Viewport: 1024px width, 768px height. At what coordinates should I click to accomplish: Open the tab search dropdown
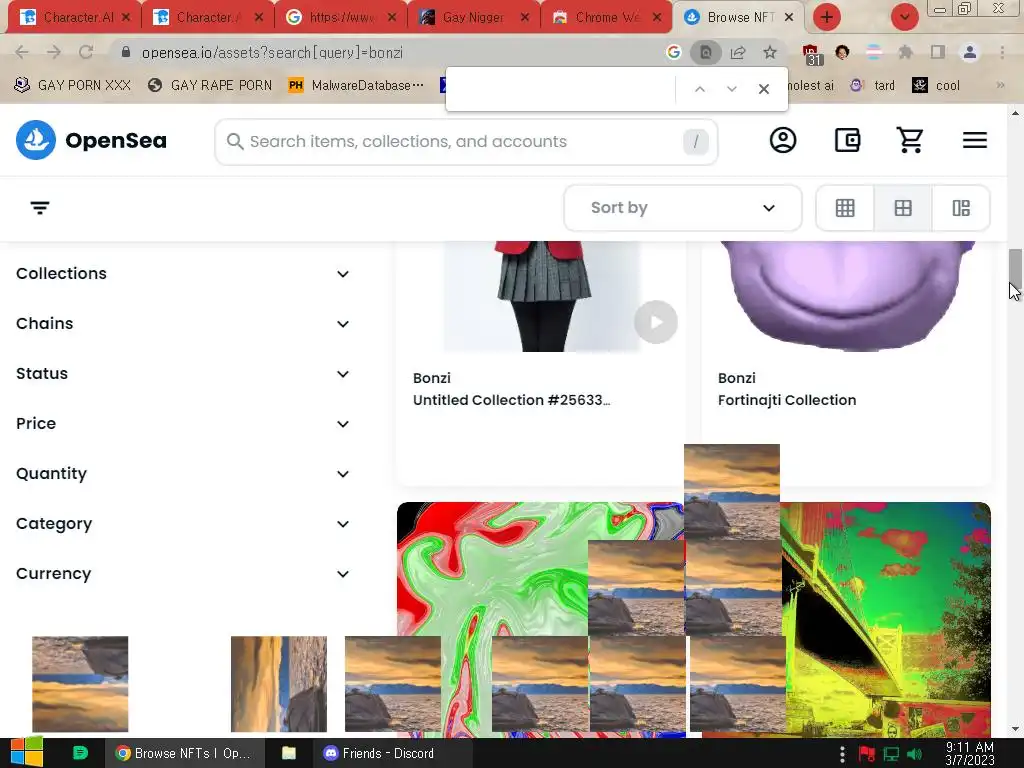tap(904, 18)
